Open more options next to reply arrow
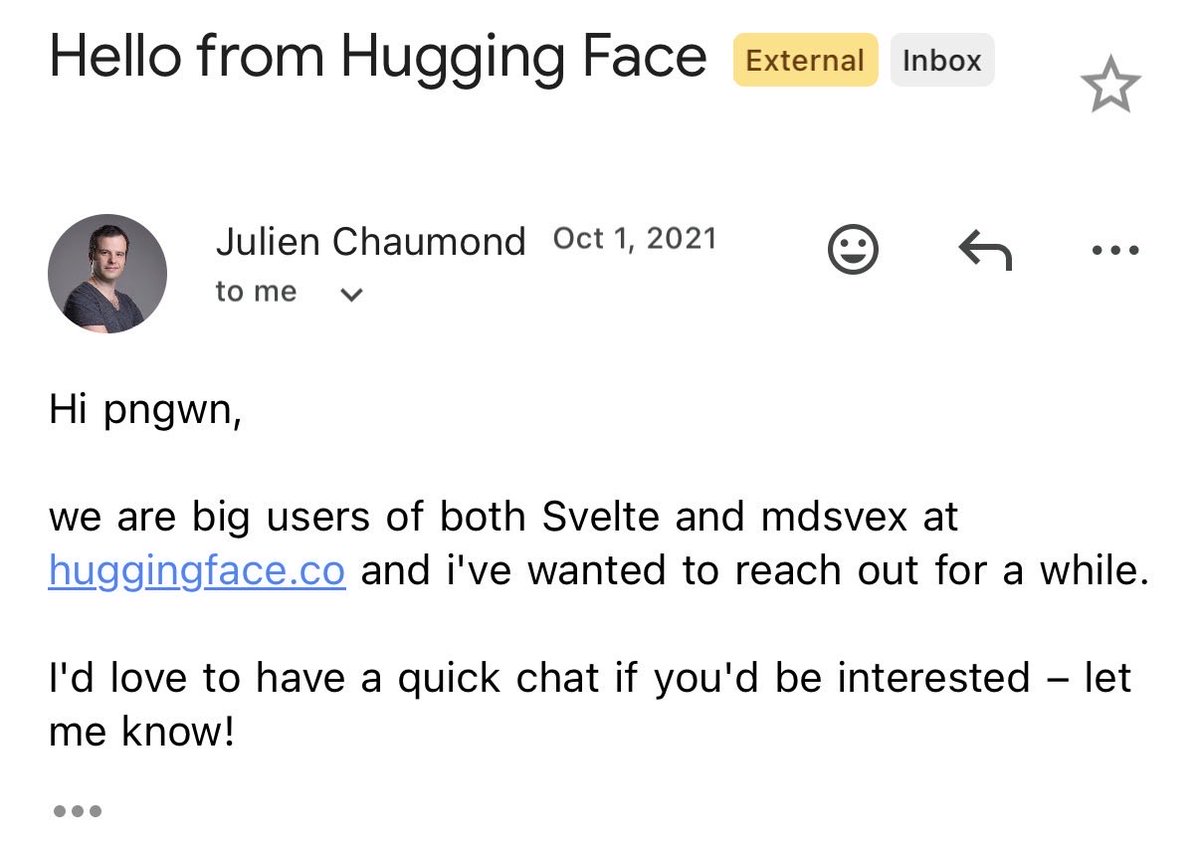Image resolution: width=1200 pixels, height=860 pixels. [x=1114, y=250]
